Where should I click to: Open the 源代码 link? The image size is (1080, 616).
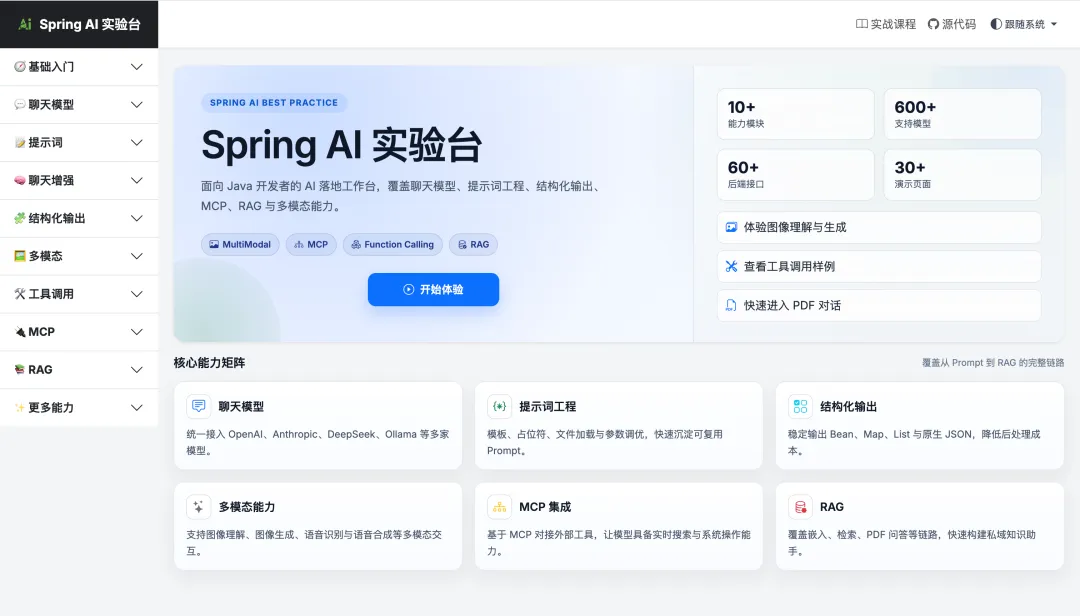(x=952, y=24)
